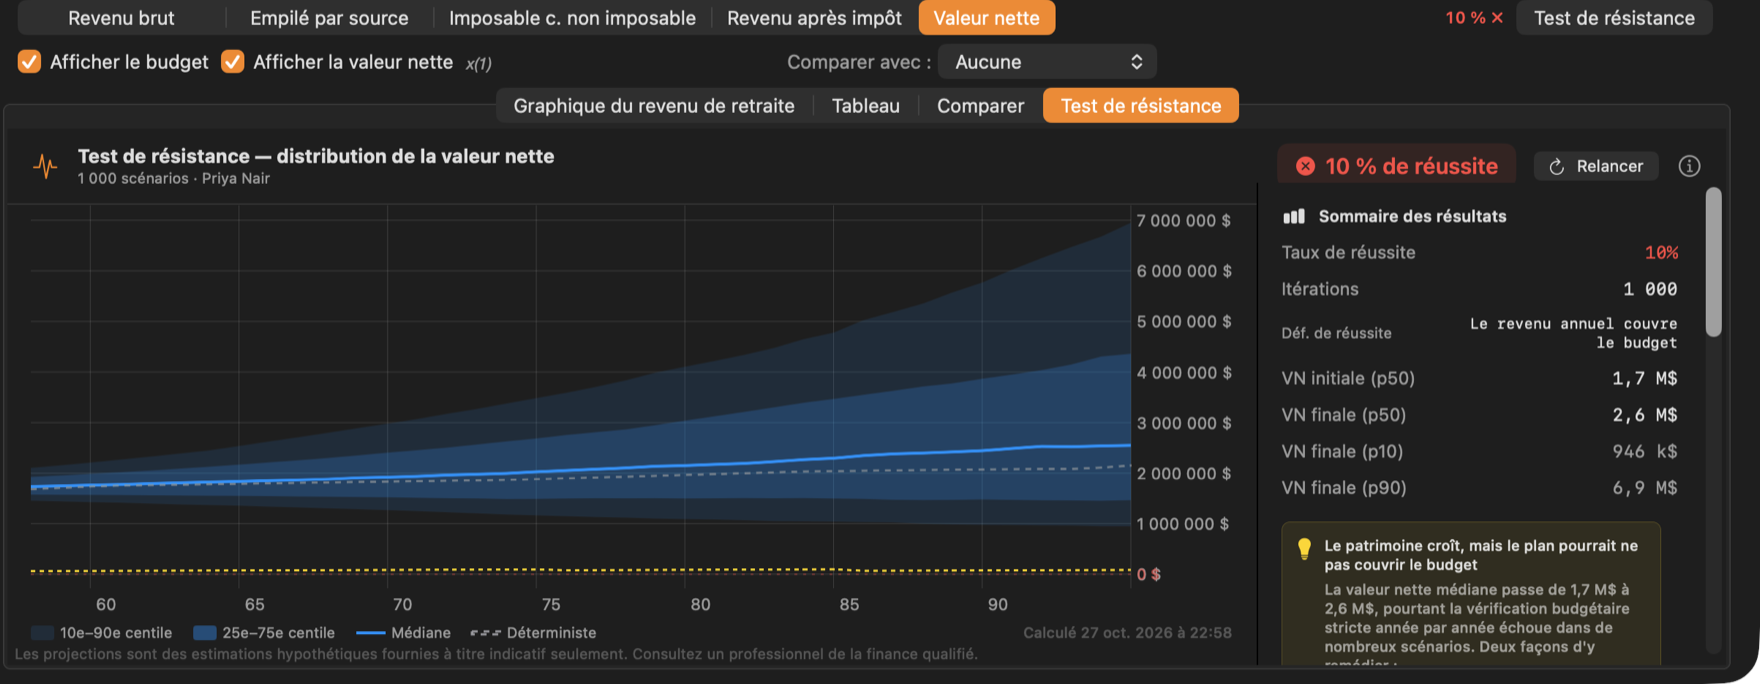This screenshot has width=1760, height=684.
Task: Click the 7 000 000 $ axis label
Action: 1184,220
